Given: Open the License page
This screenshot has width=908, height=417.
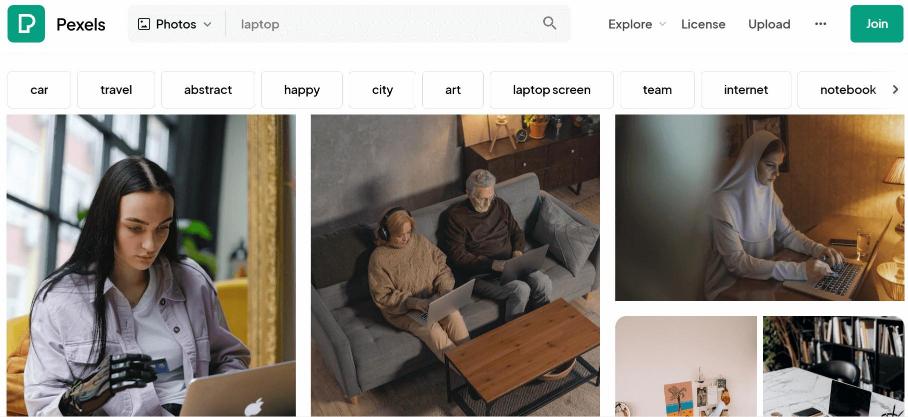Looking at the screenshot, I should (703, 24).
